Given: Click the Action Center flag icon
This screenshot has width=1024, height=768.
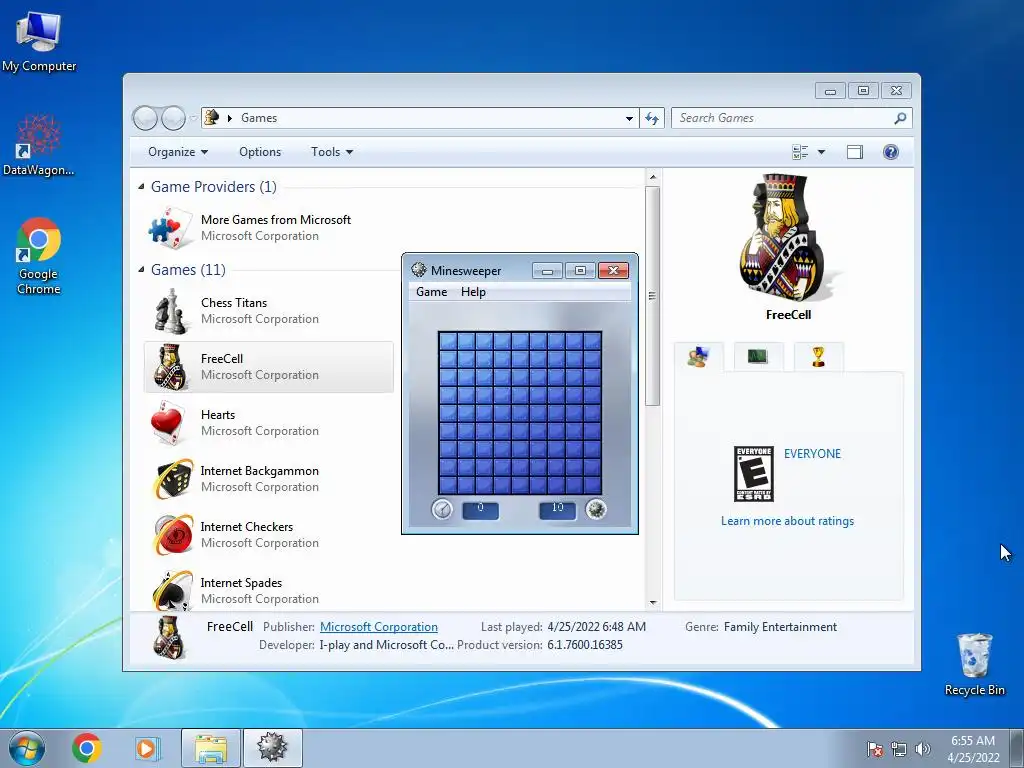Looking at the screenshot, I should (874, 749).
